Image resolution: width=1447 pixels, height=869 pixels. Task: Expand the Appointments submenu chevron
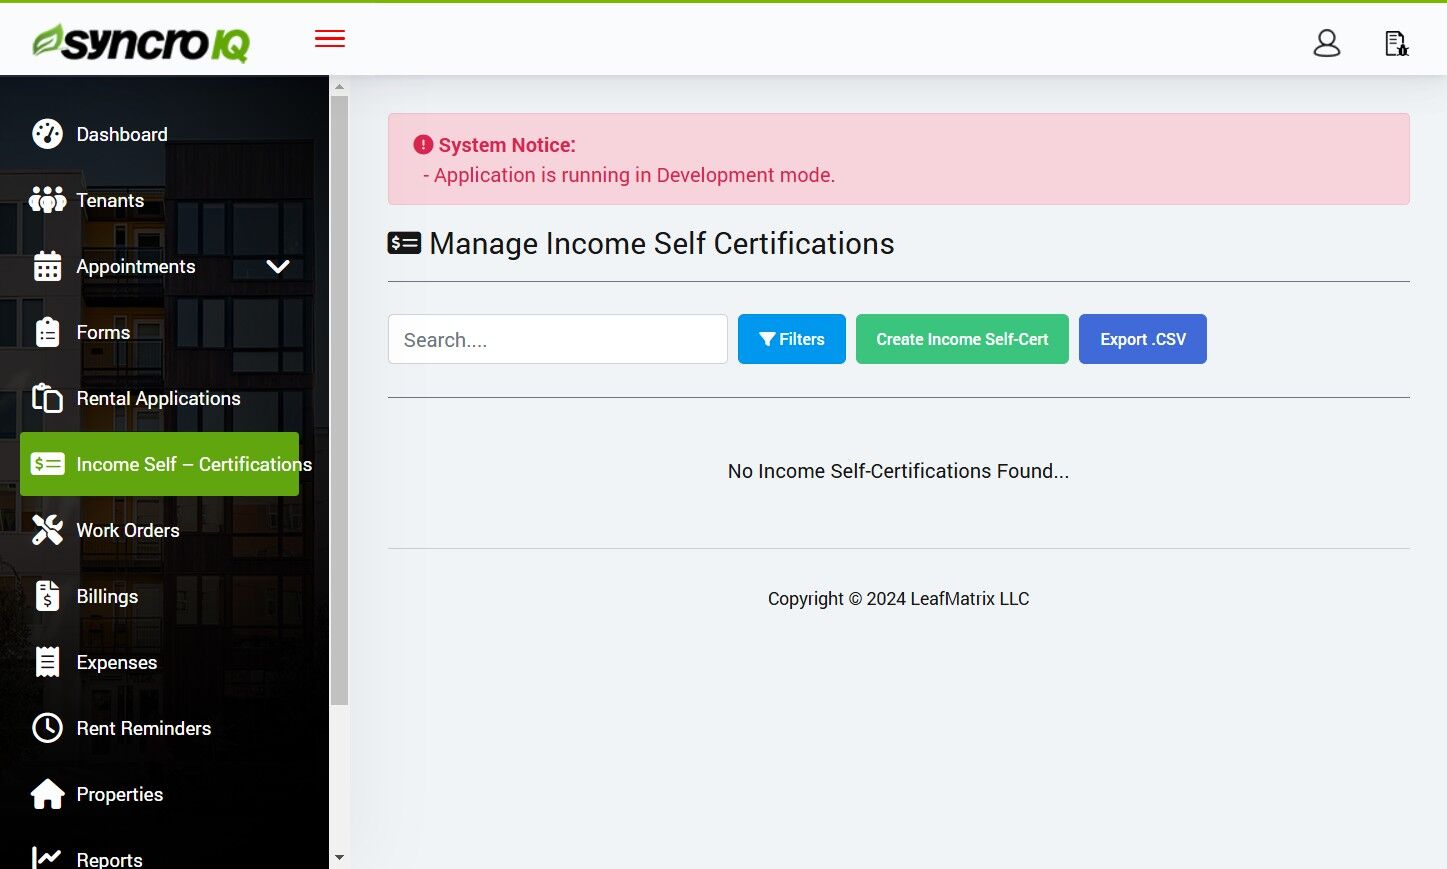[278, 267]
